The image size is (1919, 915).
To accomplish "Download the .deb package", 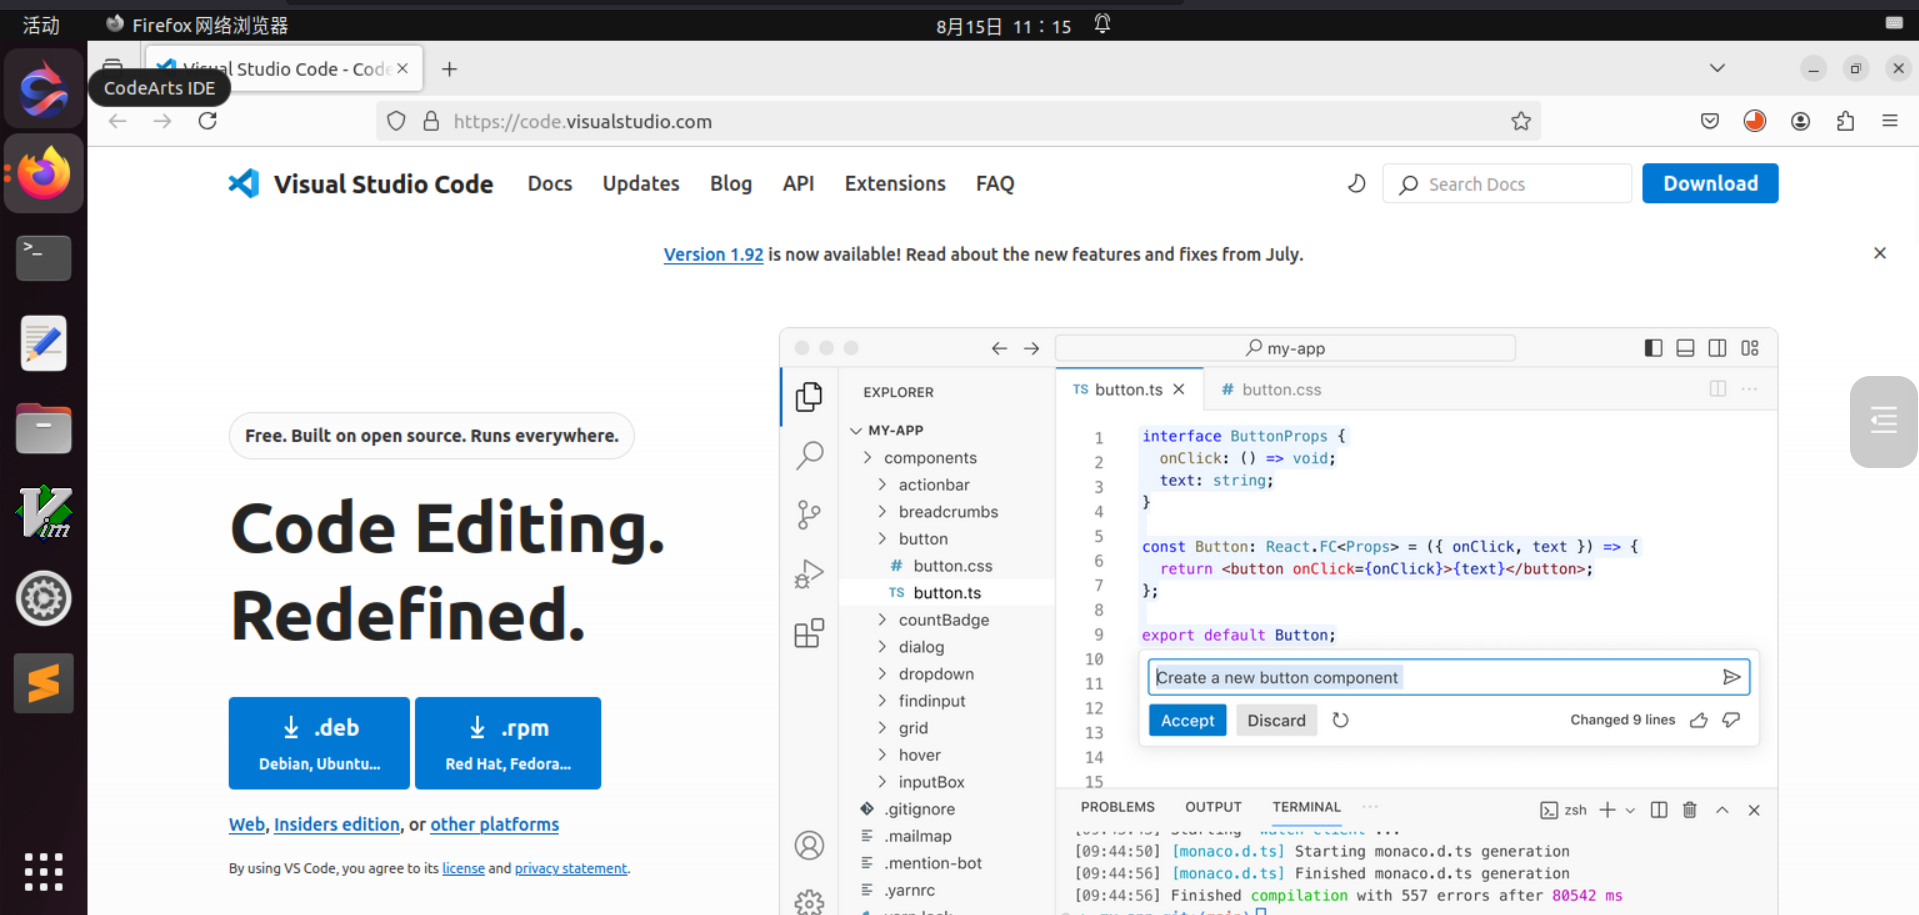I will pos(319,743).
